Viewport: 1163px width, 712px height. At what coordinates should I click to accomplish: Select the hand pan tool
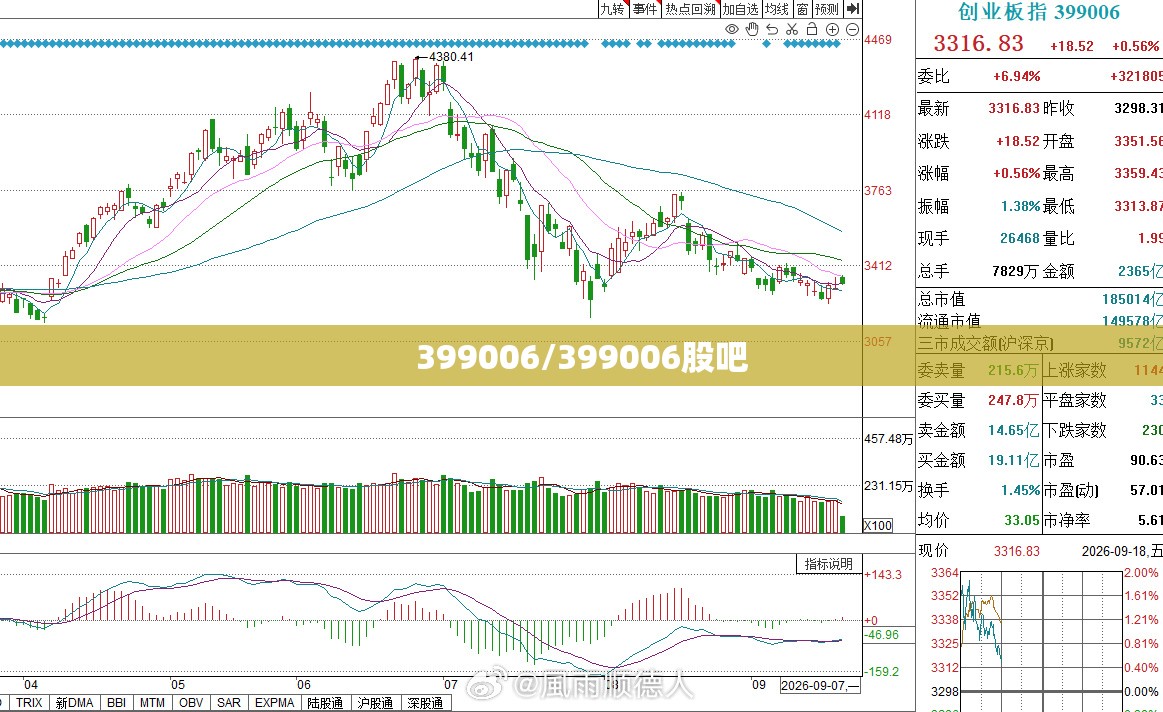point(752,29)
